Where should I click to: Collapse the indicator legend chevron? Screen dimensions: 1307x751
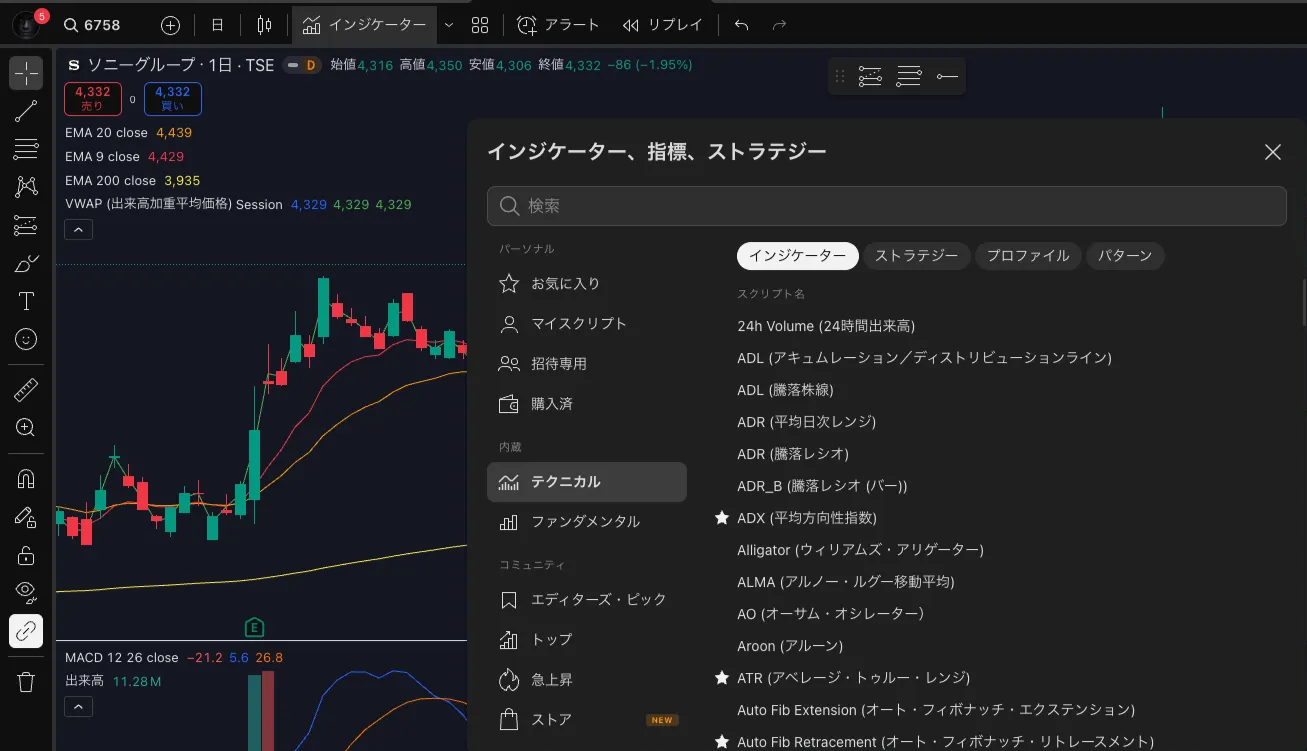click(78, 230)
